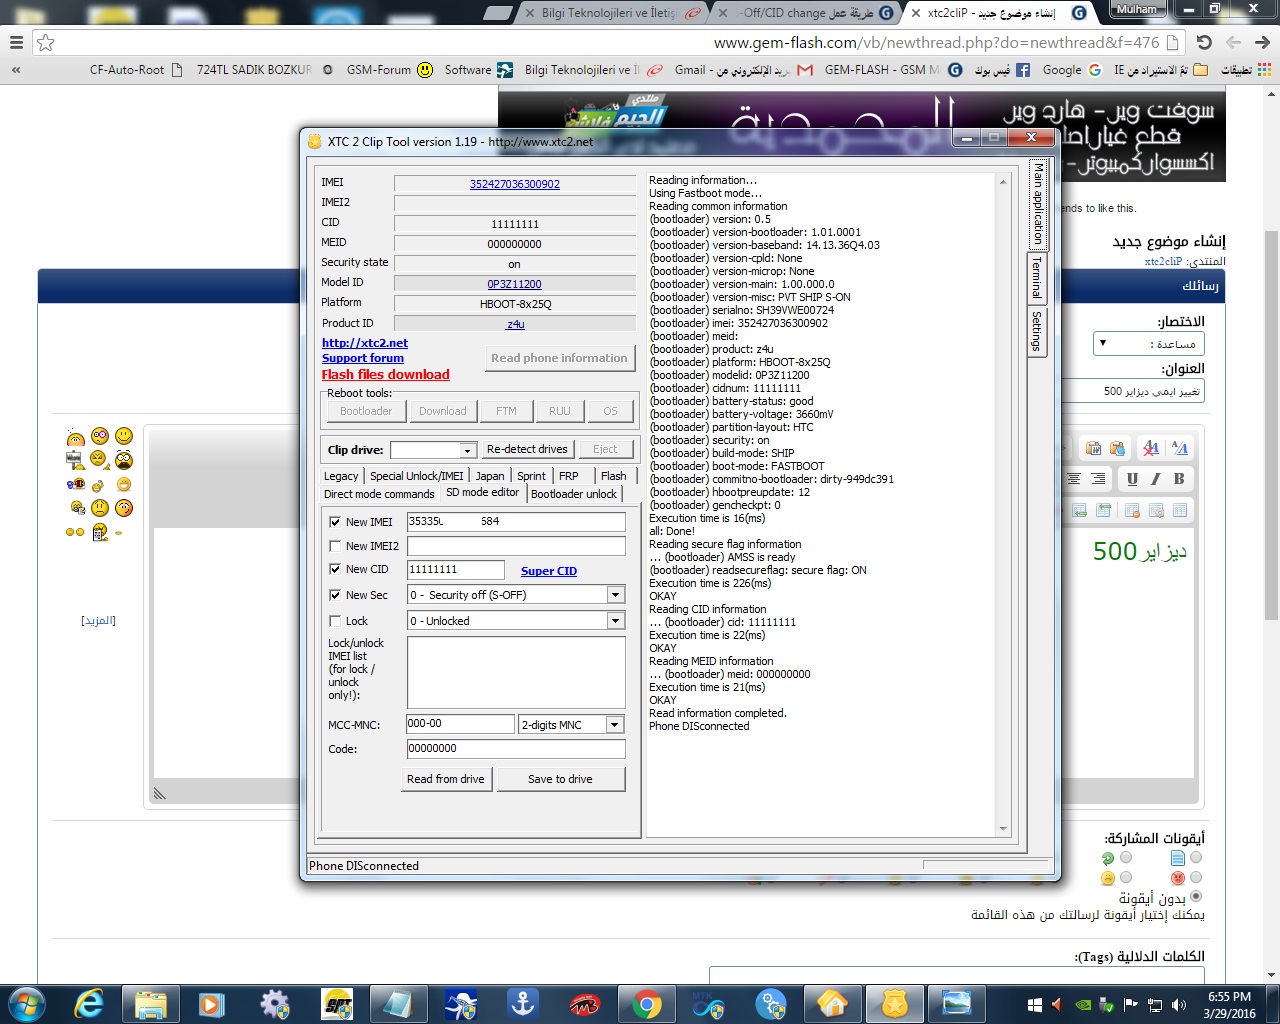This screenshot has height=1024, width=1280.
Task: Open the Flash files download link
Action: (x=386, y=375)
